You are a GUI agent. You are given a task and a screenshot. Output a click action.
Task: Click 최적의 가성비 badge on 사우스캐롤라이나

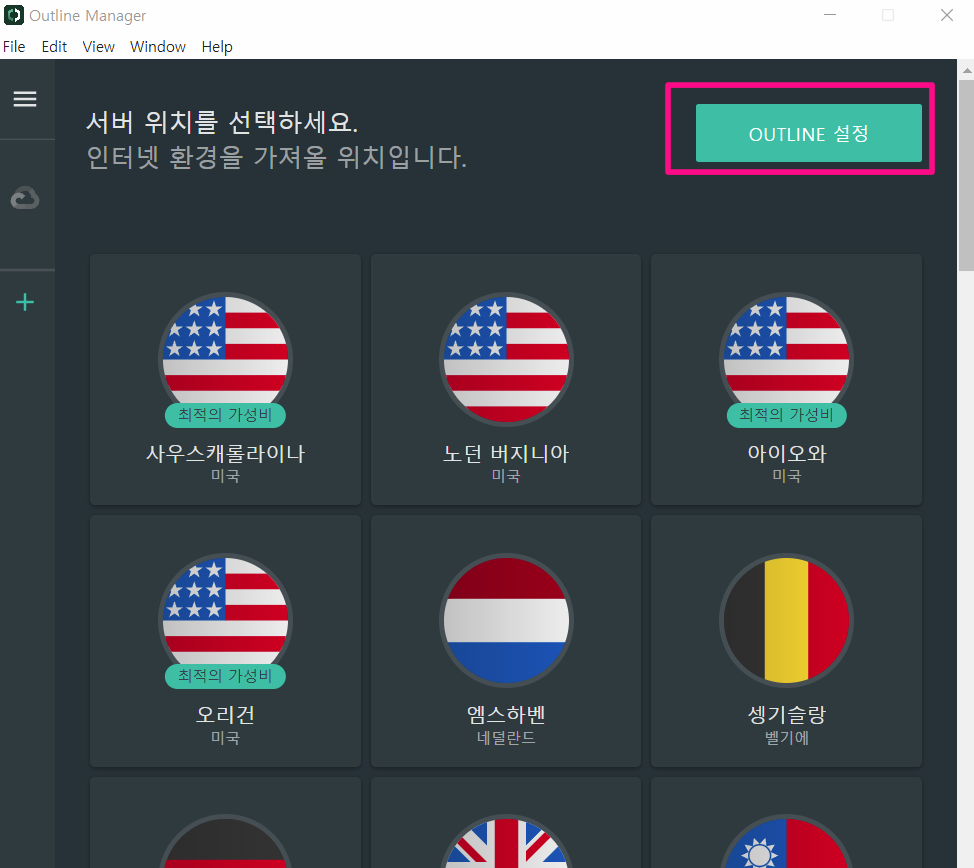[225, 415]
